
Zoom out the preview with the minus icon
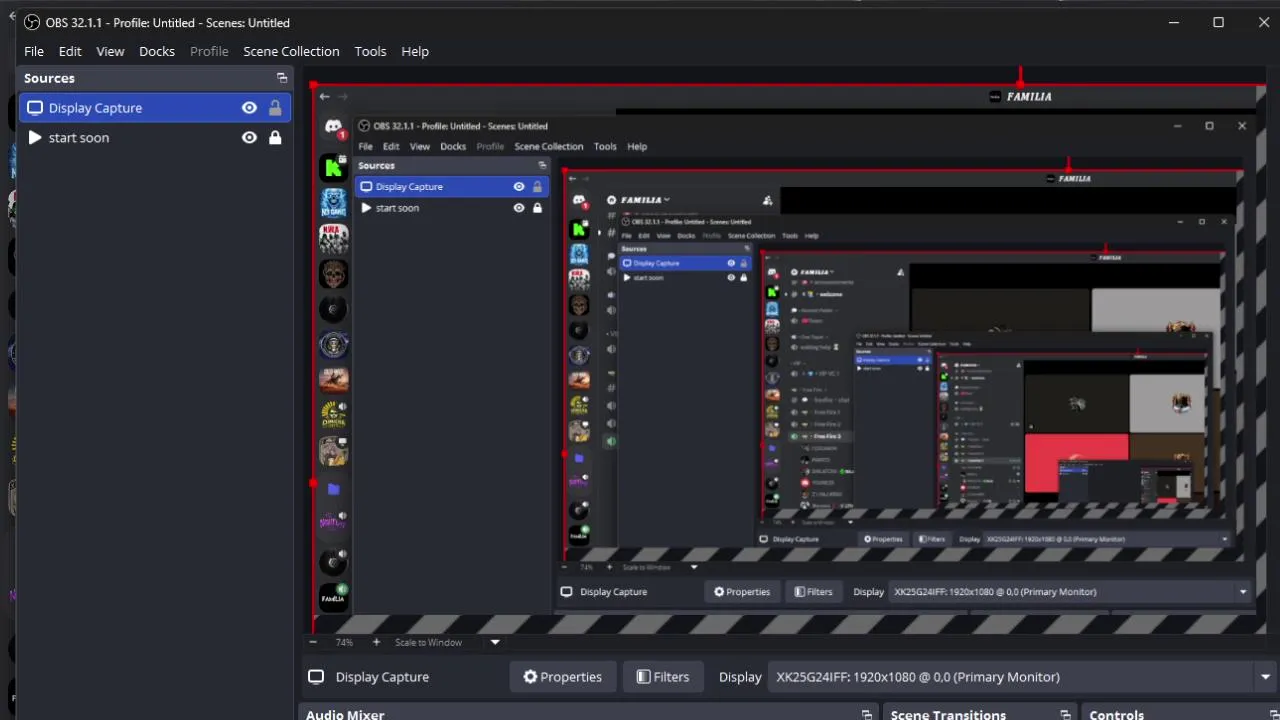tap(313, 642)
